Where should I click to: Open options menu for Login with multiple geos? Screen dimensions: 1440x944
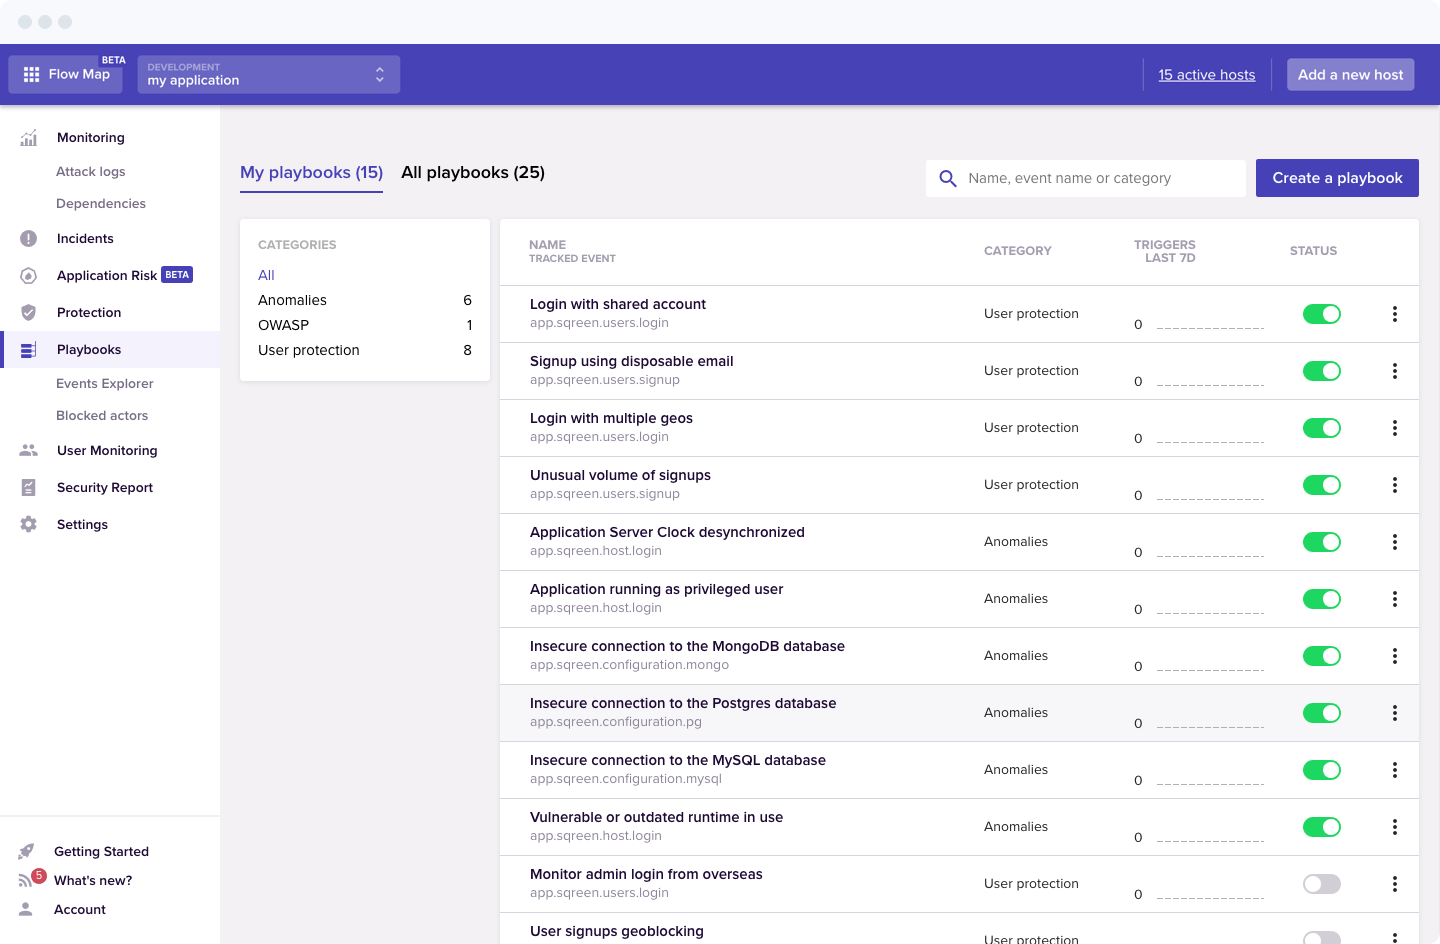point(1394,428)
